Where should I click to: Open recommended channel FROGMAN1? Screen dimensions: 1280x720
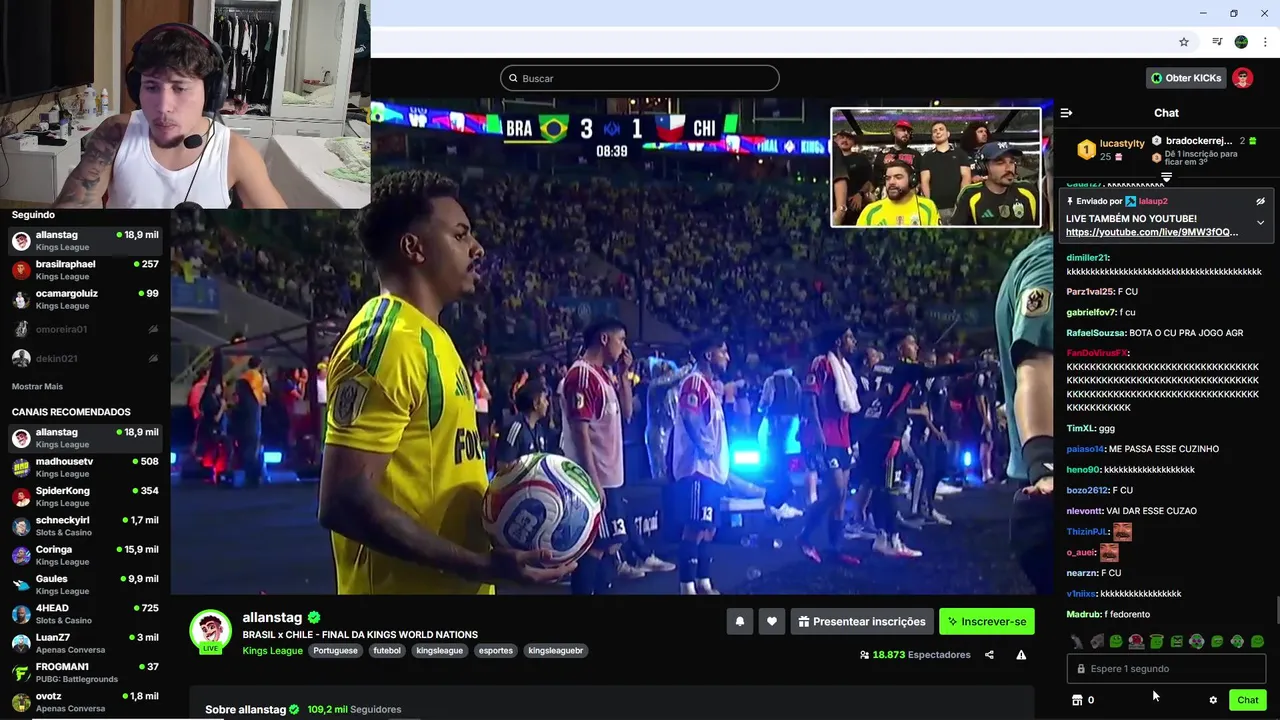(x=85, y=672)
